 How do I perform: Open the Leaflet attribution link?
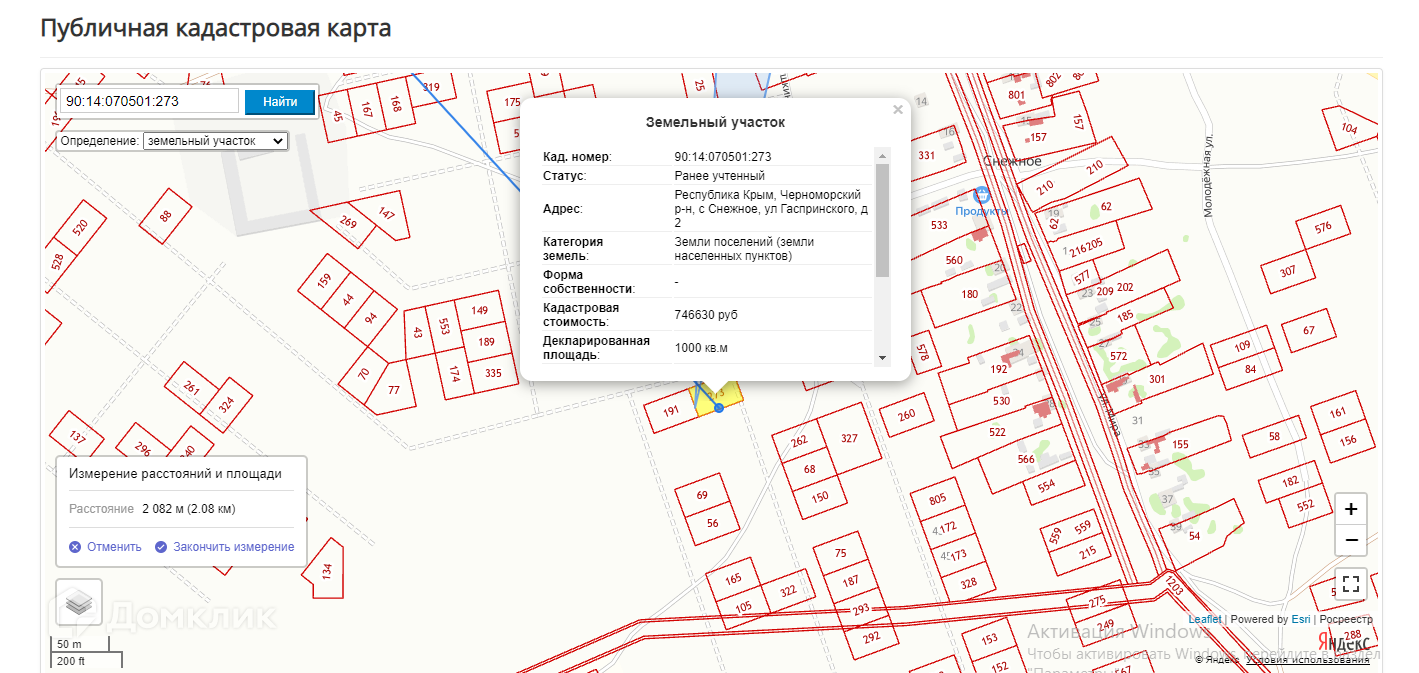(1204, 619)
